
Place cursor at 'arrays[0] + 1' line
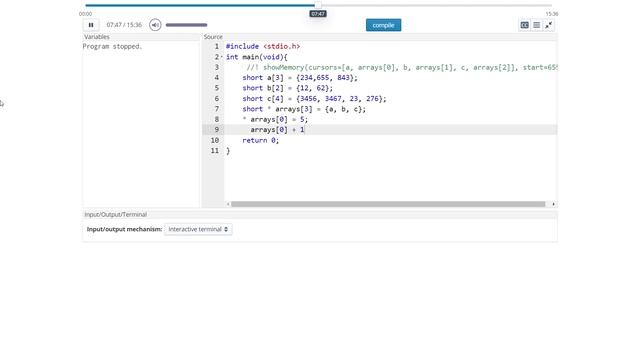point(278,130)
